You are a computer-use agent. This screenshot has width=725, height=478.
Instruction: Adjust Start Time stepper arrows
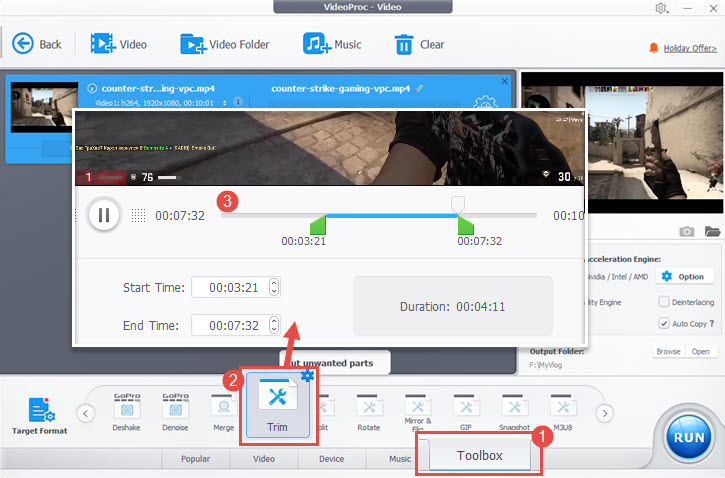point(274,288)
